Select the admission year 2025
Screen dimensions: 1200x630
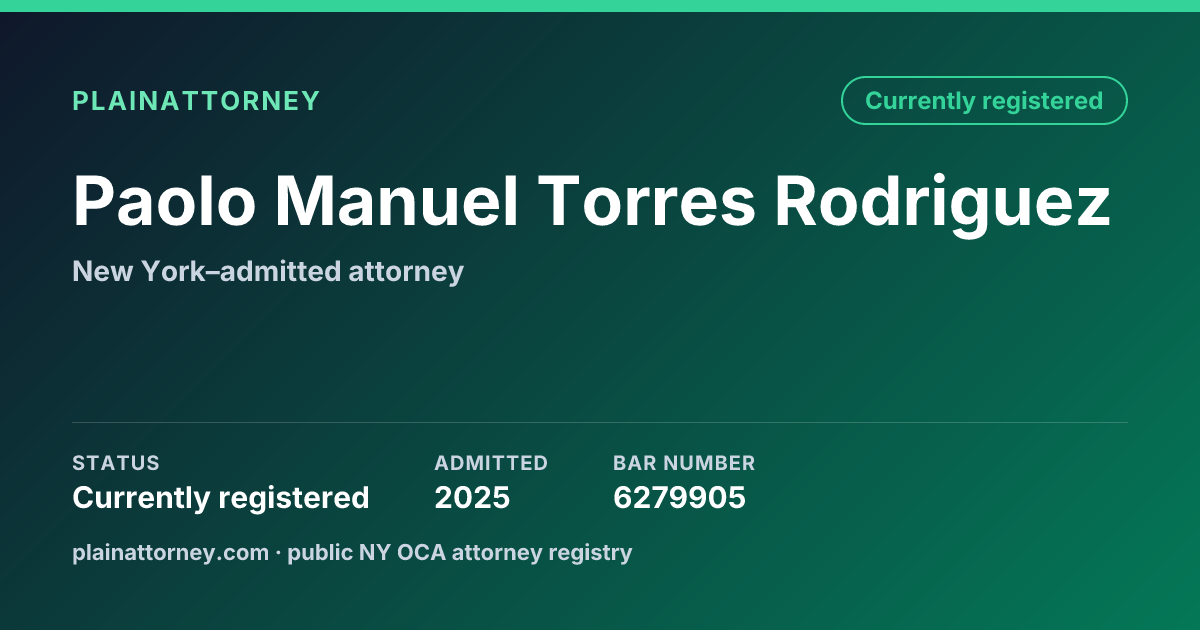coord(472,497)
